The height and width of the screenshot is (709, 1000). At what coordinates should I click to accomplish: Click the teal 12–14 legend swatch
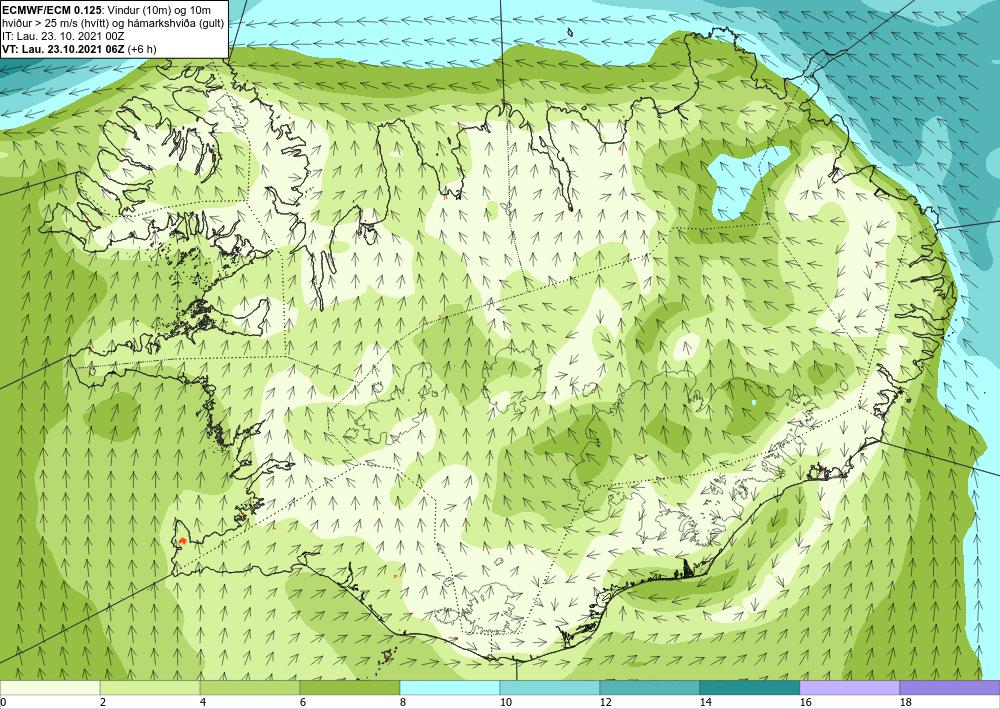click(650, 687)
